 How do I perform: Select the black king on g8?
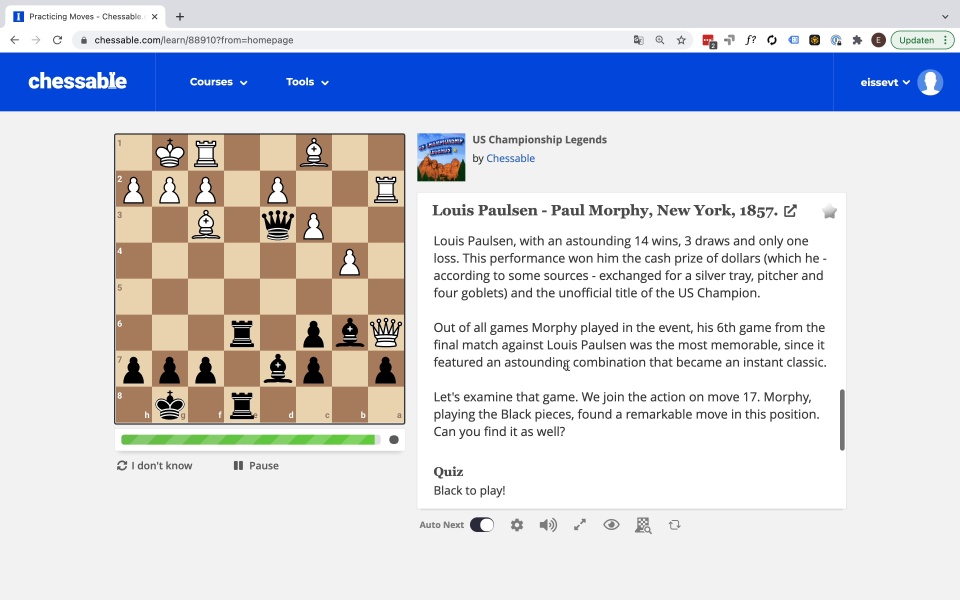pyautogui.click(x=170, y=405)
